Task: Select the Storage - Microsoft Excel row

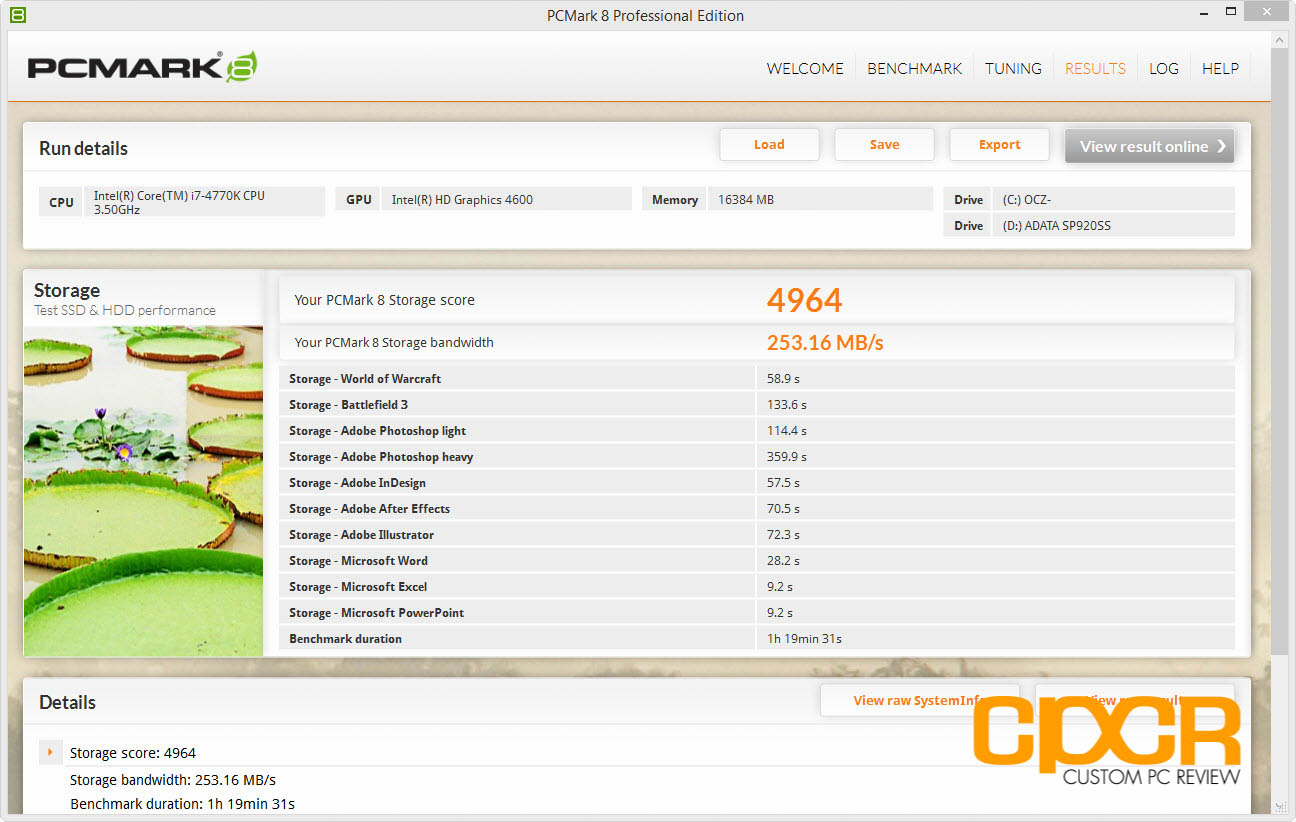Action: (757, 587)
